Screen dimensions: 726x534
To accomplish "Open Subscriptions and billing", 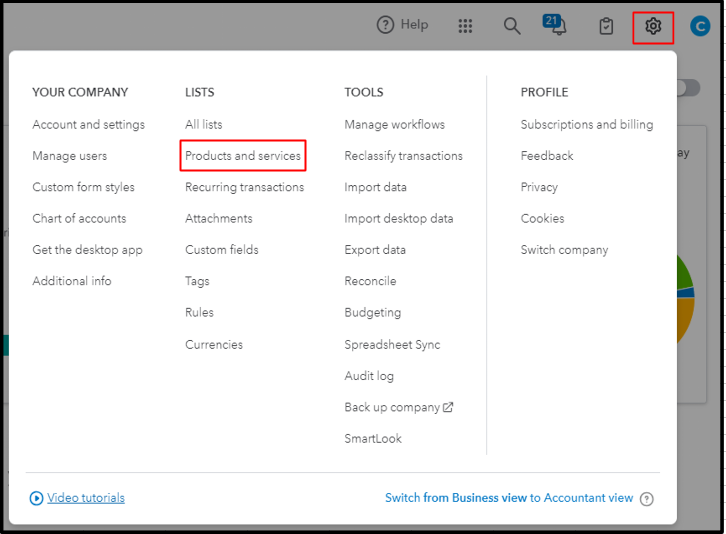I will (x=586, y=125).
